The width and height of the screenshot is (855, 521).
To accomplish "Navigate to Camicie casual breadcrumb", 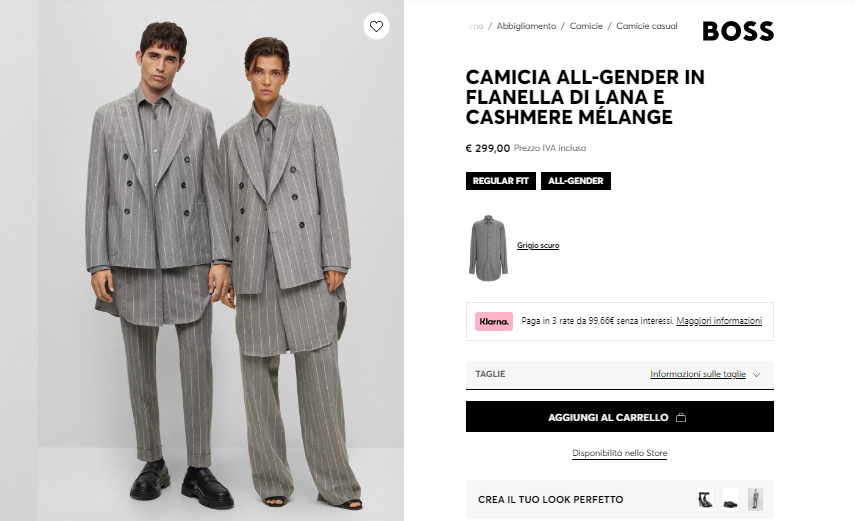I will (x=646, y=26).
